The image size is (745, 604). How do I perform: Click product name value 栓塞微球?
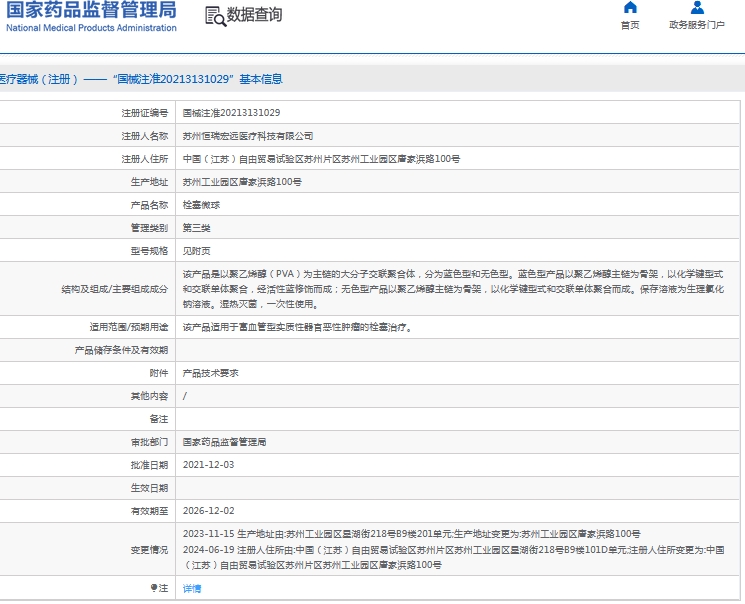(201, 205)
